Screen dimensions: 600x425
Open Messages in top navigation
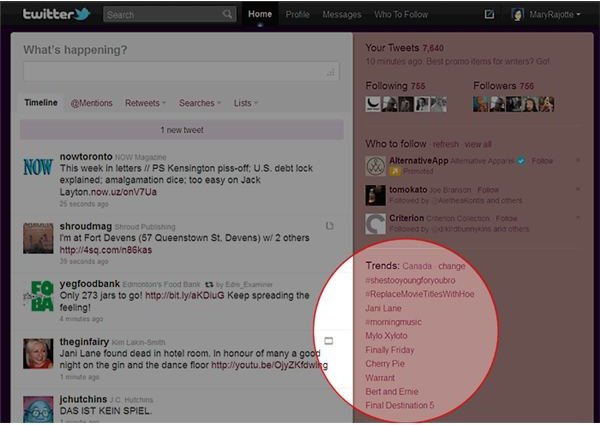342,15
